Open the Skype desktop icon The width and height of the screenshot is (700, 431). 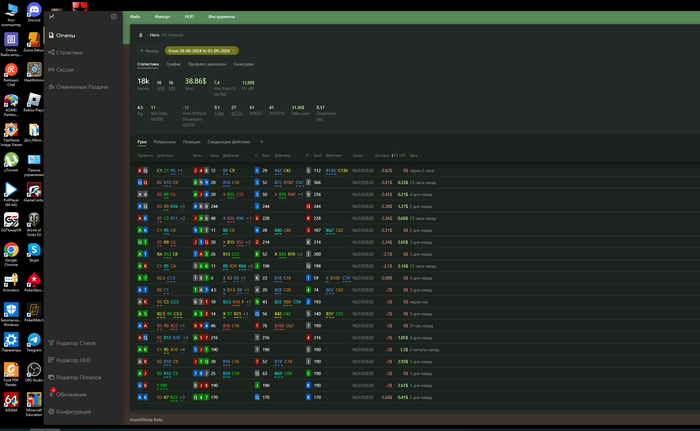click(x=34, y=252)
